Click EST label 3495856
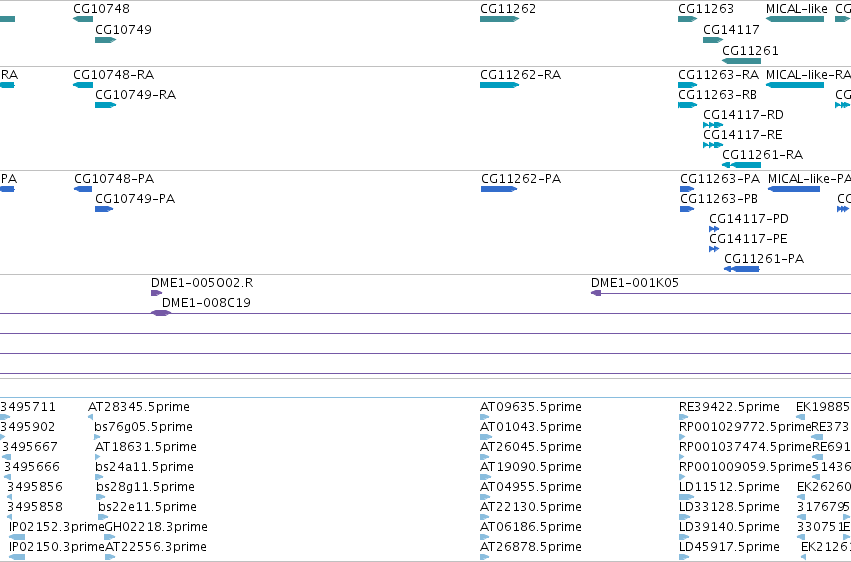This screenshot has width=851, height=562. 35,488
